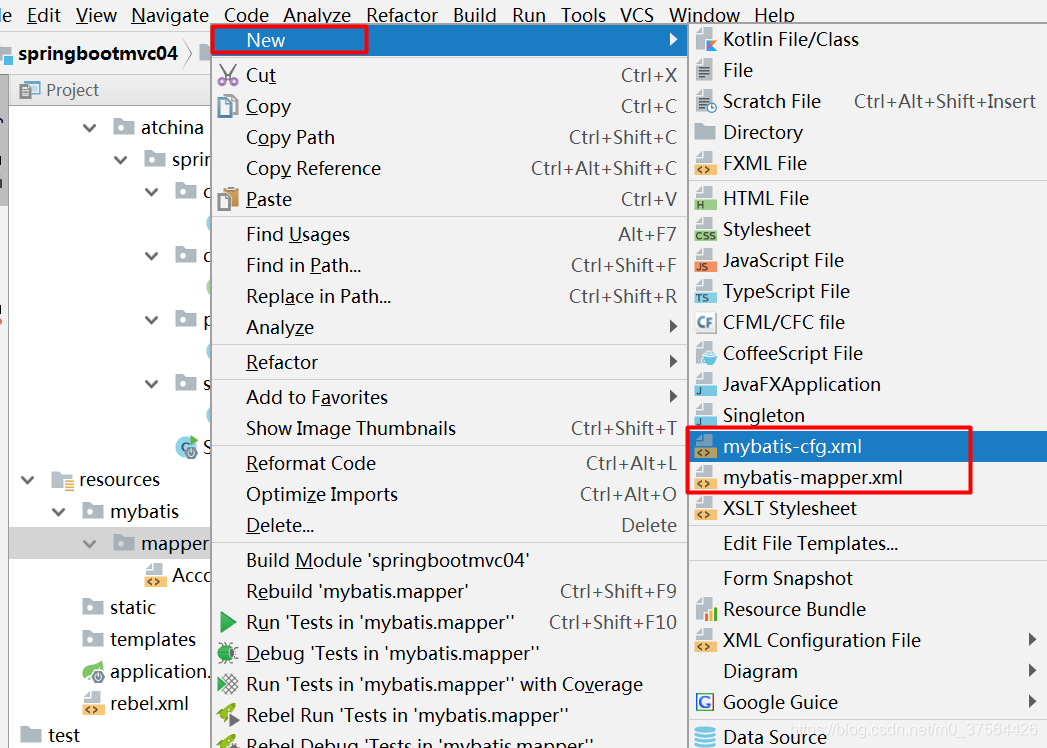This screenshot has height=748, width=1047.
Task: Select the Google Guice option
Action: click(x=779, y=702)
